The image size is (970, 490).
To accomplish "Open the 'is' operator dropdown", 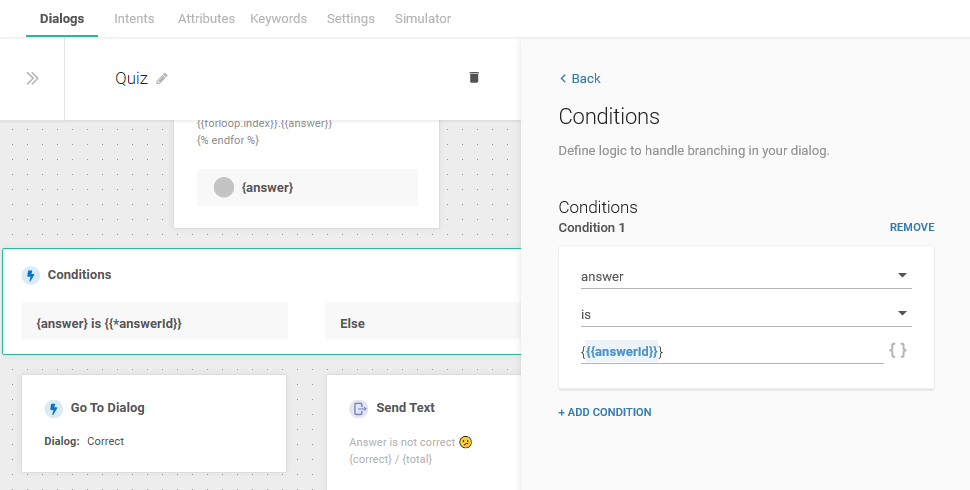I will pyautogui.click(x=745, y=314).
